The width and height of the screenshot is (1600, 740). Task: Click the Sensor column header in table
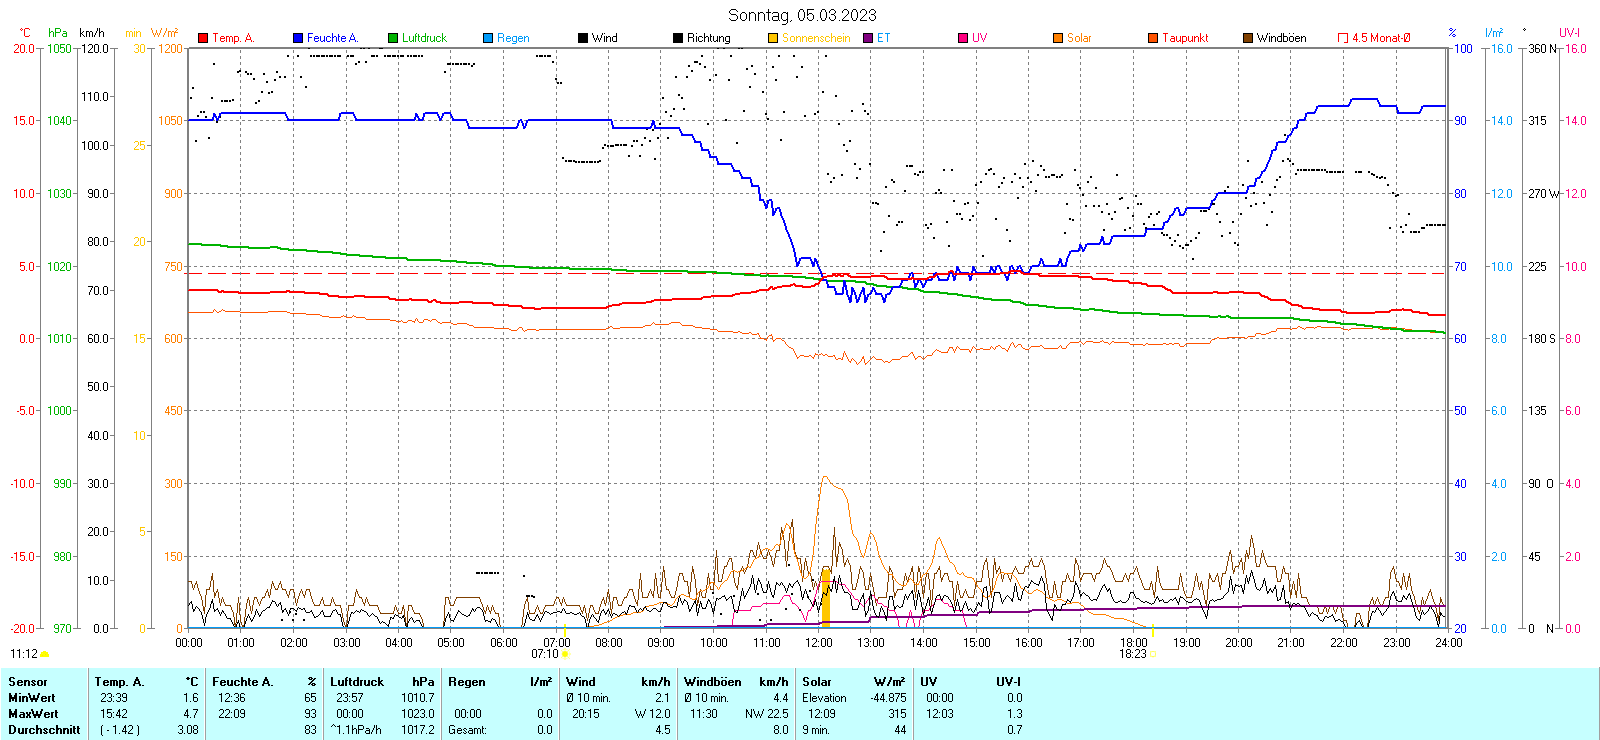pyautogui.click(x=28, y=682)
